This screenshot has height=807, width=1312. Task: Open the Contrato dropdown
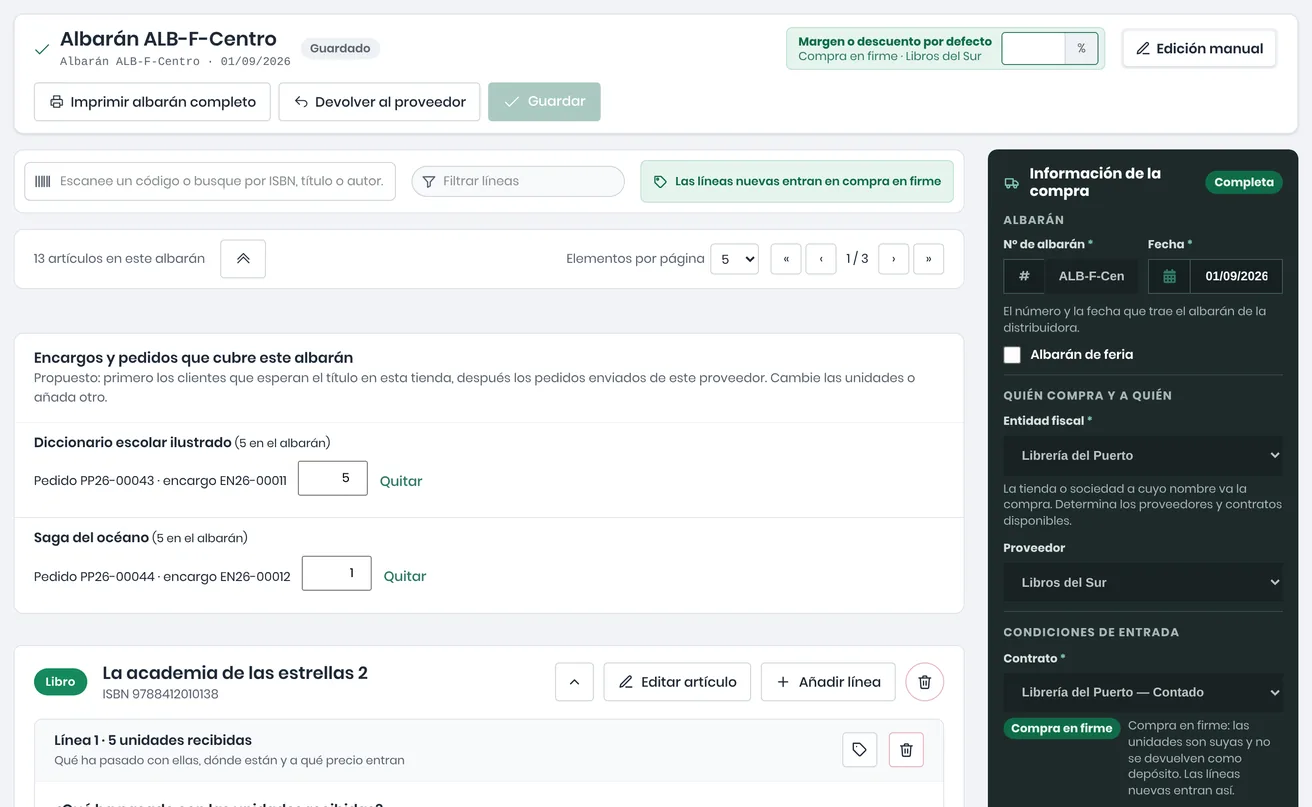pyautogui.click(x=1143, y=692)
